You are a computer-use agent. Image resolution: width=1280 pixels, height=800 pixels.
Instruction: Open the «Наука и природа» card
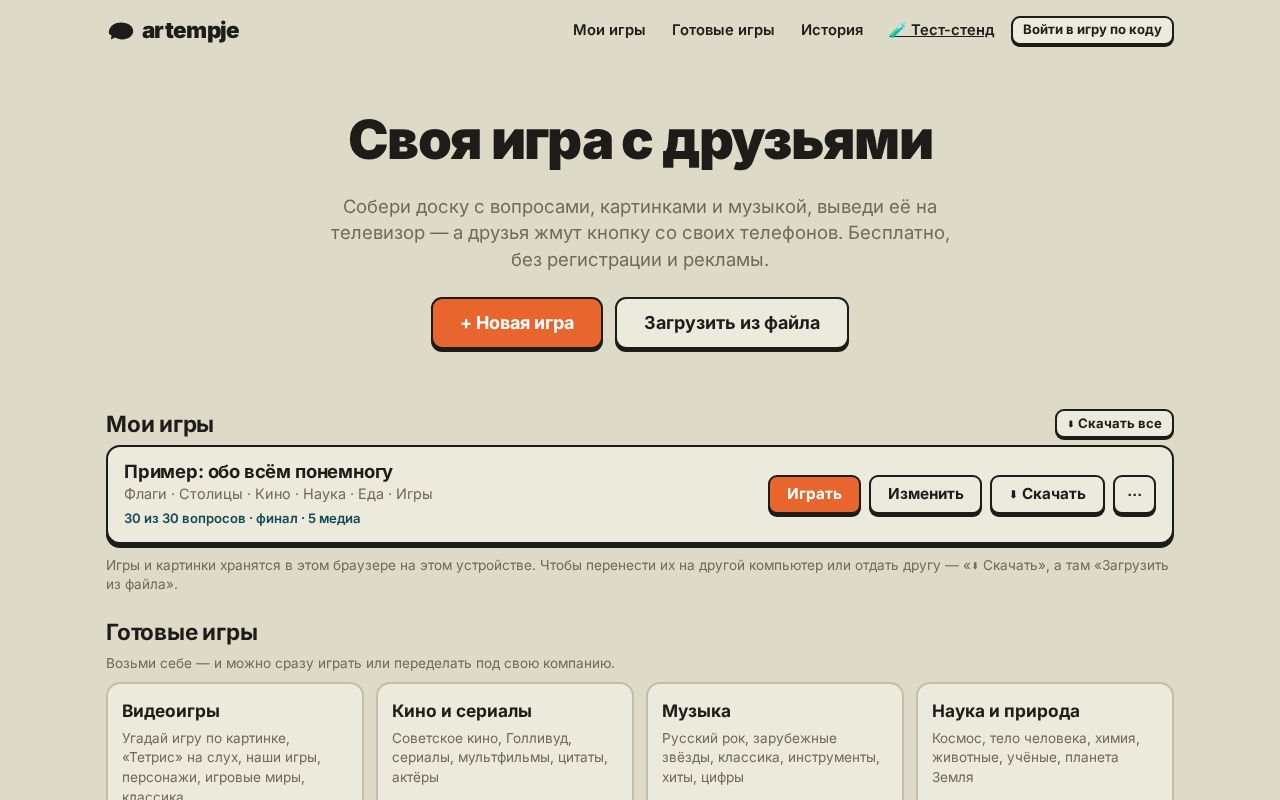tap(1045, 741)
